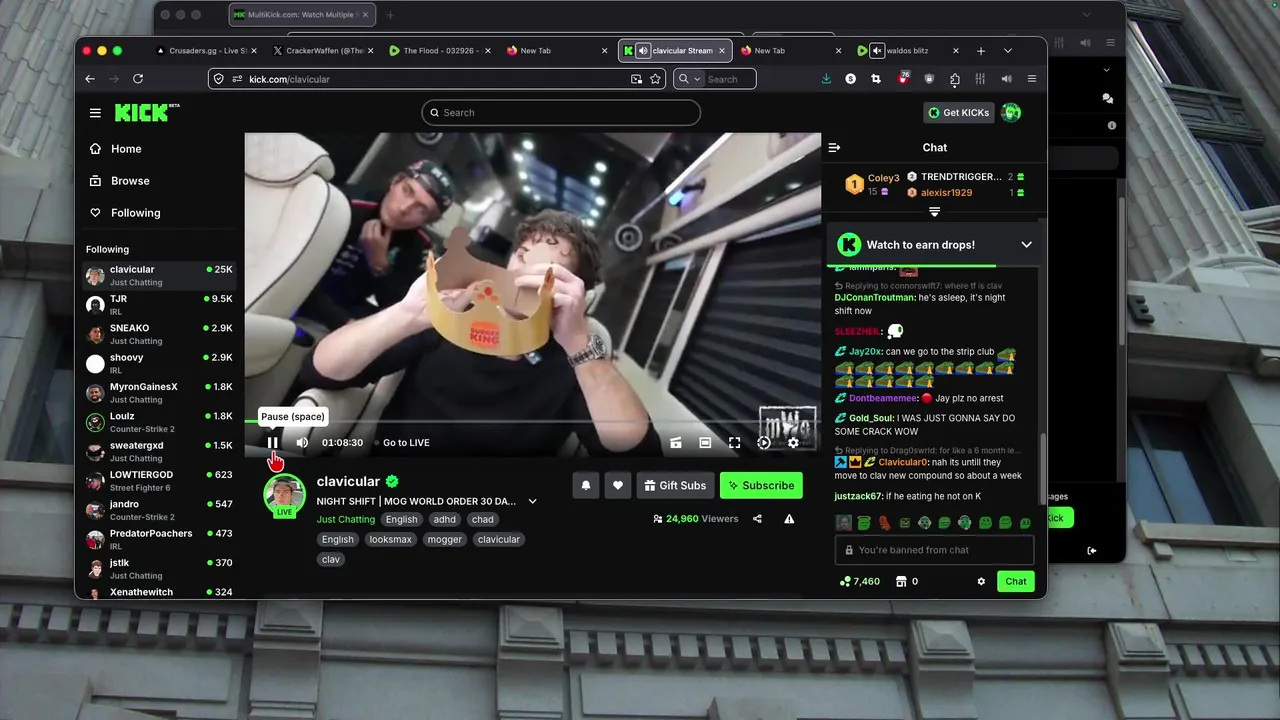The image size is (1280, 720).
Task: Click the green Subscribe button
Action: tap(761, 485)
